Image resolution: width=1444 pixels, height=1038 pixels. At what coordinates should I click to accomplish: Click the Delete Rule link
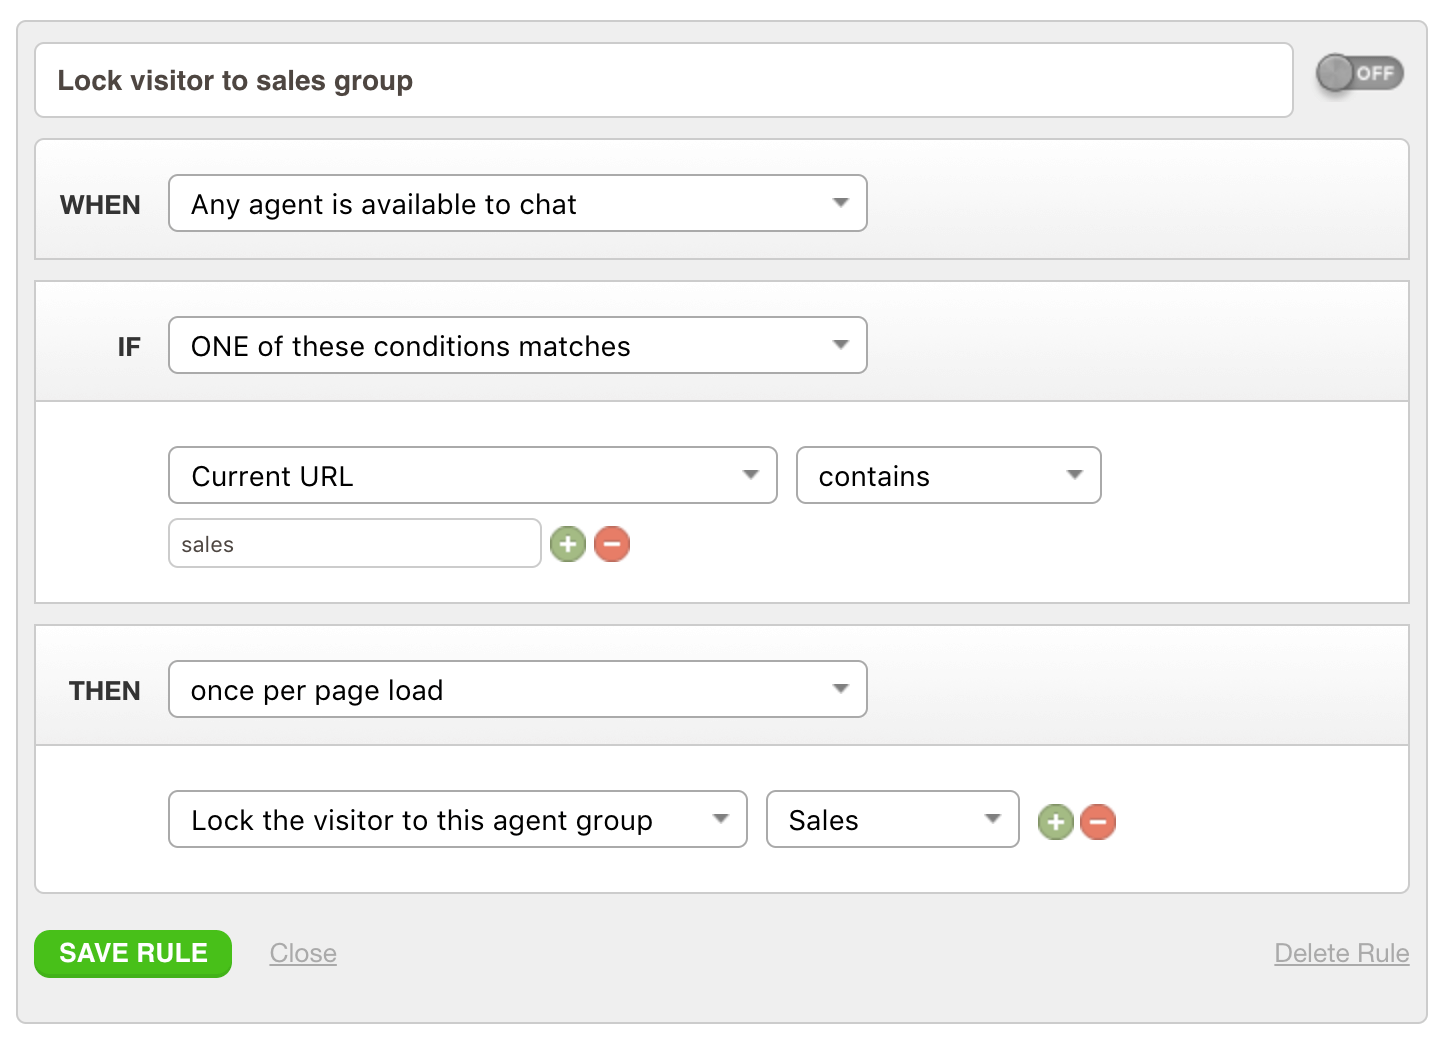coord(1341,953)
